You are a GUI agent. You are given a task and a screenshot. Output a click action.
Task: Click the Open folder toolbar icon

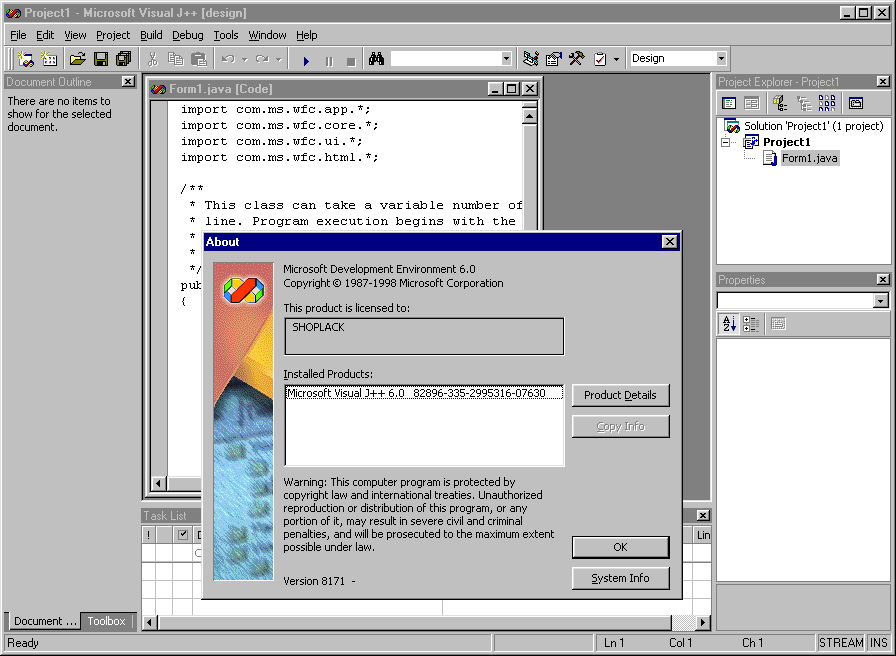(77, 59)
